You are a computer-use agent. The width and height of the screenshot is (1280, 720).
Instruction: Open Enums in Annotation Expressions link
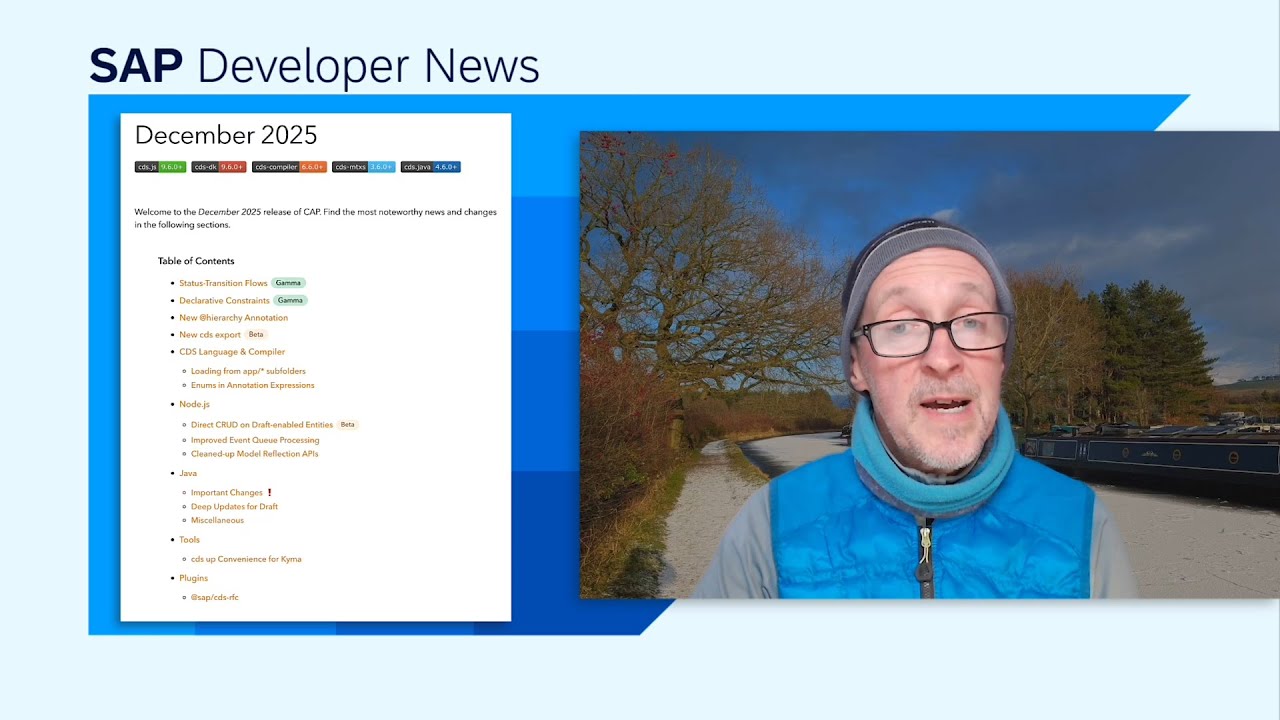[252, 385]
